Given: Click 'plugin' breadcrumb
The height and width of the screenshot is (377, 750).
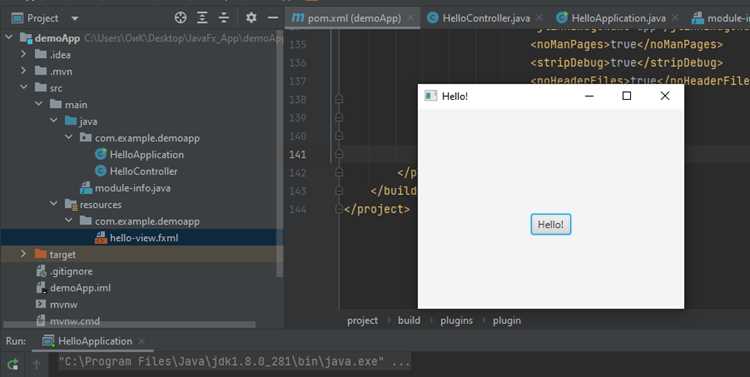Looking at the screenshot, I should (507, 321).
